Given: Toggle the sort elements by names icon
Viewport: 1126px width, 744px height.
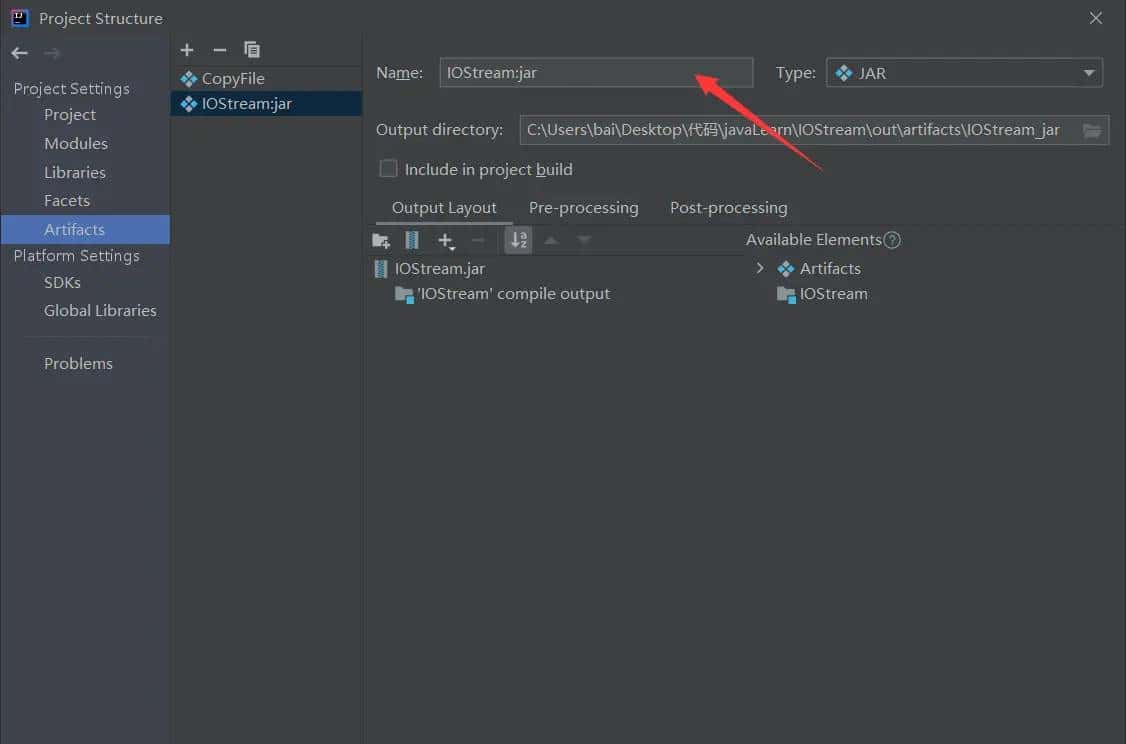Looking at the screenshot, I should (x=518, y=241).
